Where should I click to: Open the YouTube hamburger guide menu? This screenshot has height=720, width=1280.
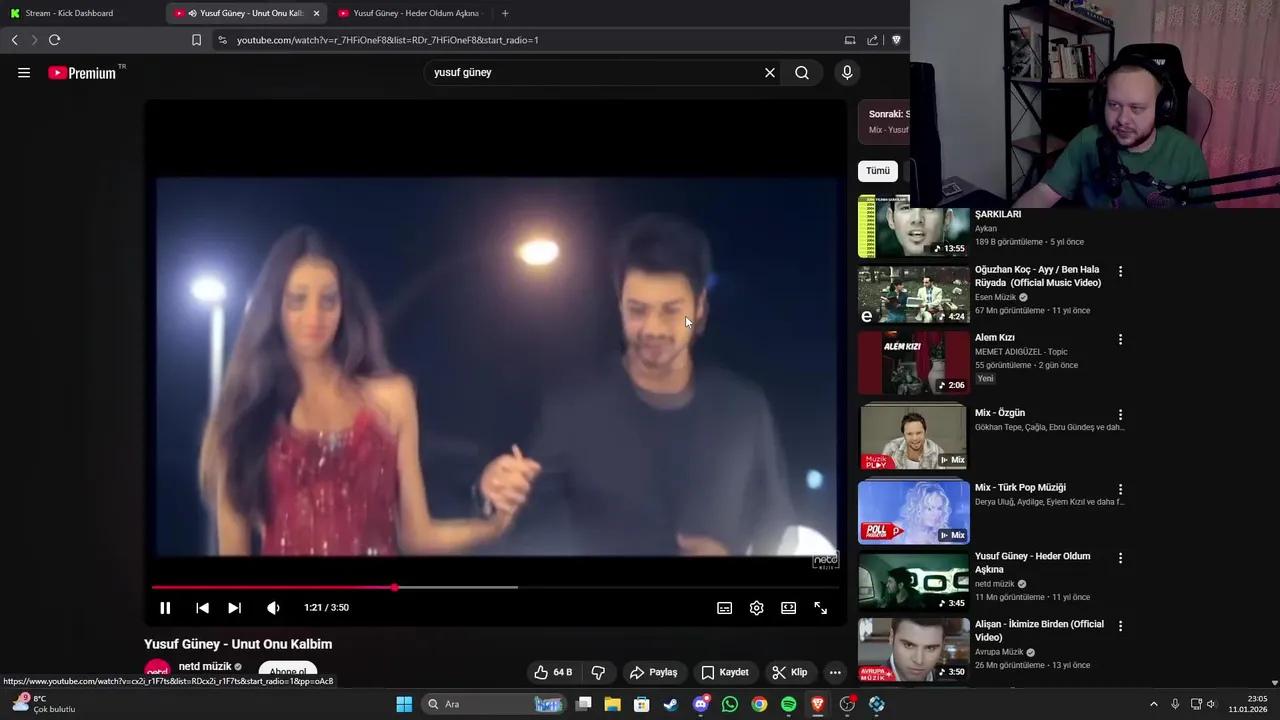pyautogui.click(x=24, y=72)
